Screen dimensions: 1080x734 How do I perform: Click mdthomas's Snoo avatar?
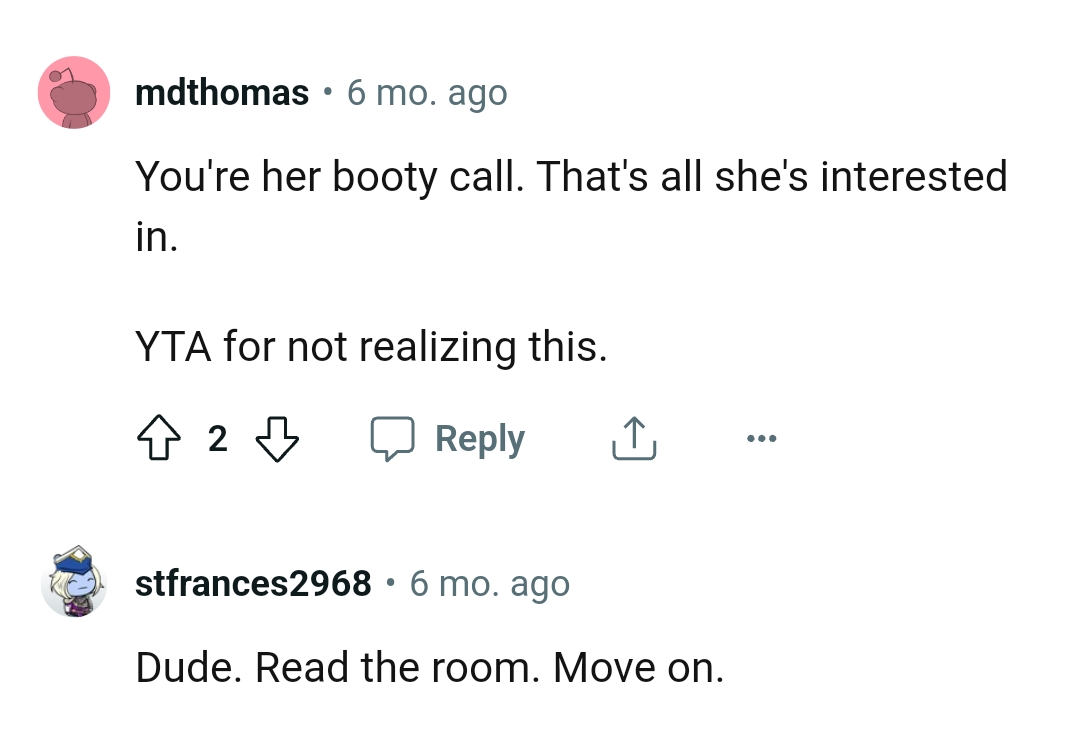74,92
